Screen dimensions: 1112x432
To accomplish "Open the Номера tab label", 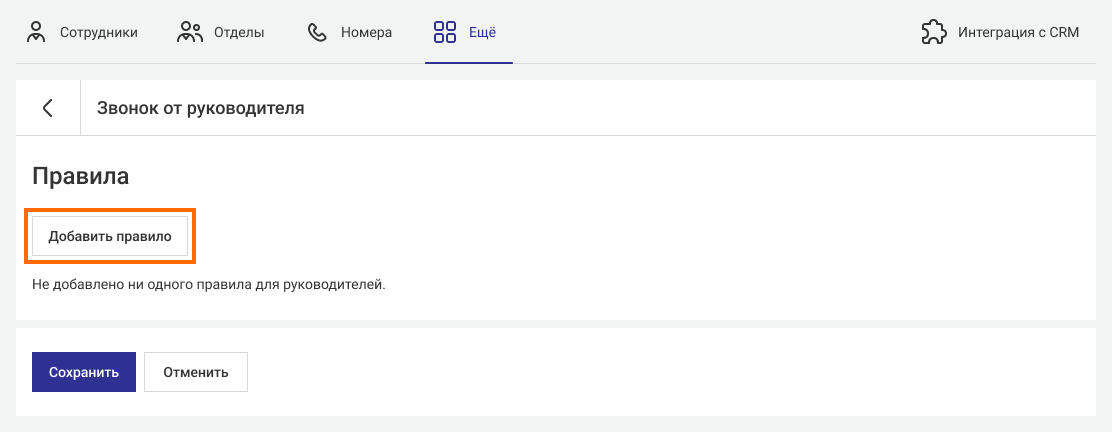I will point(366,32).
